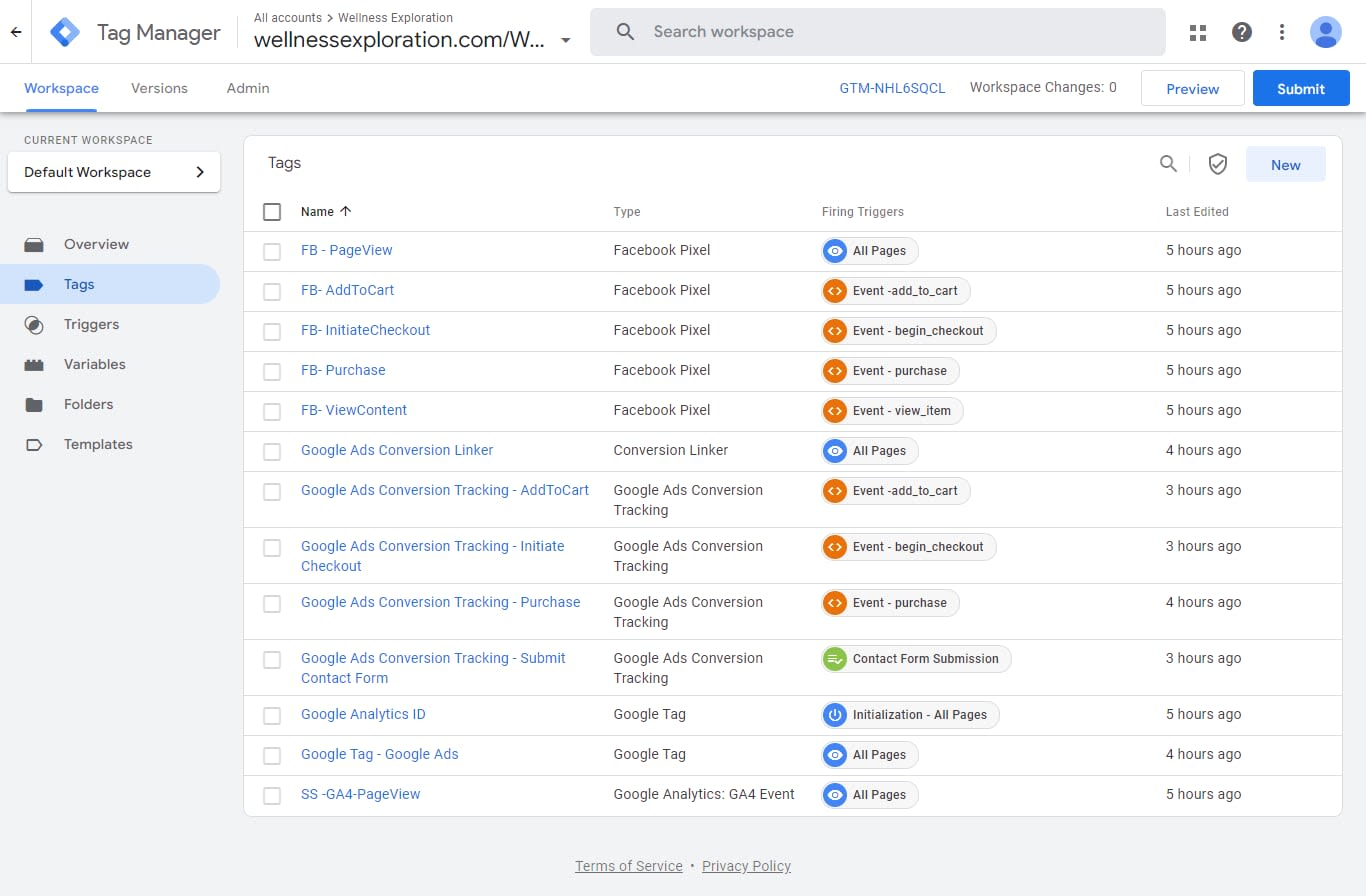The width and height of the screenshot is (1366, 896).
Task: Open All Pages trigger on FB - PageView row
Action: pos(870,251)
